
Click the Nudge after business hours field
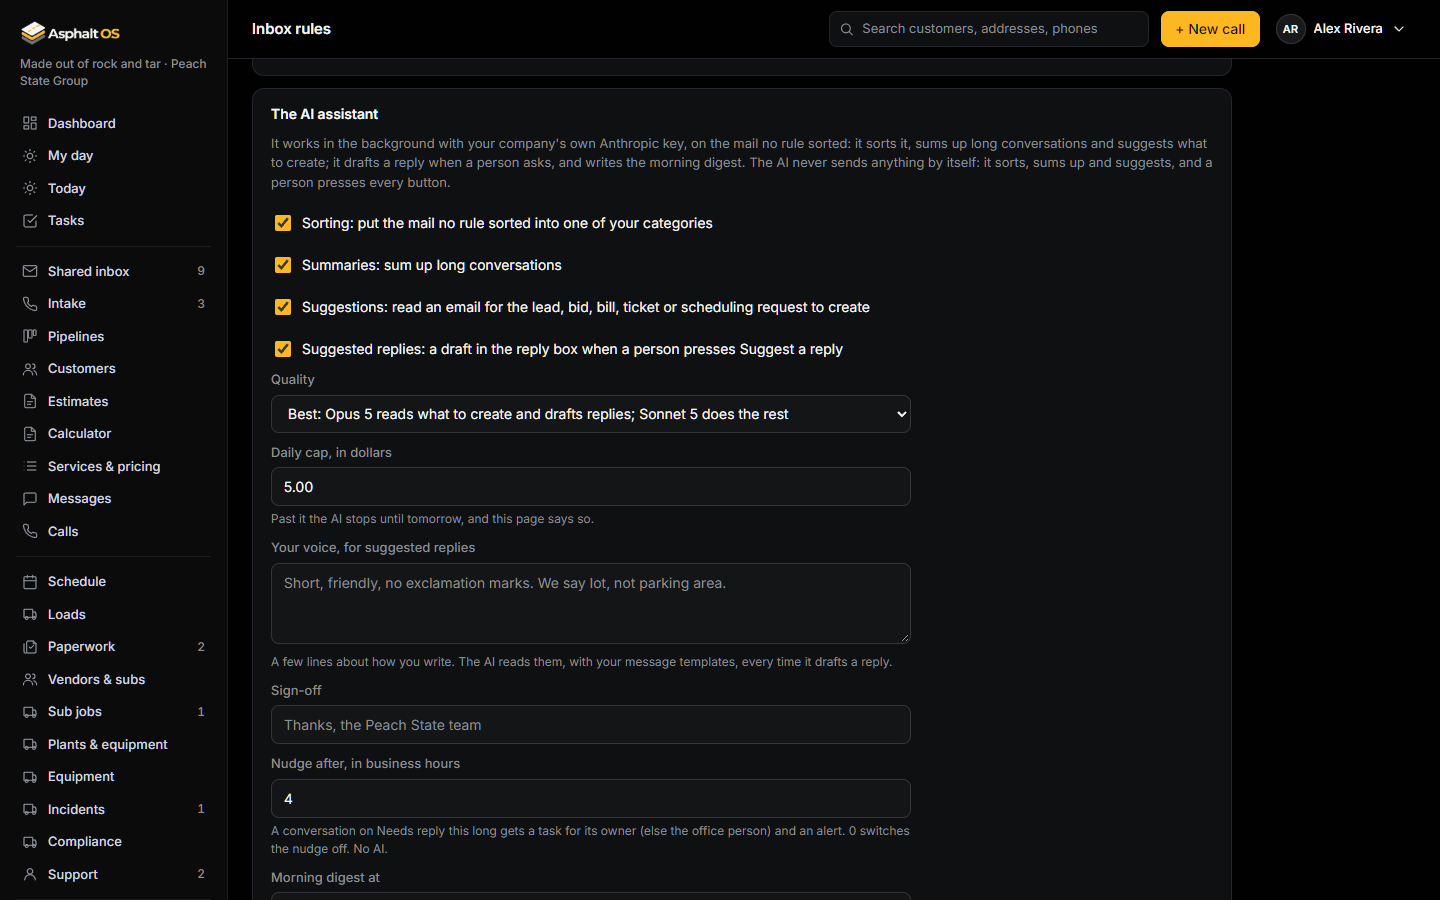pyautogui.click(x=591, y=799)
